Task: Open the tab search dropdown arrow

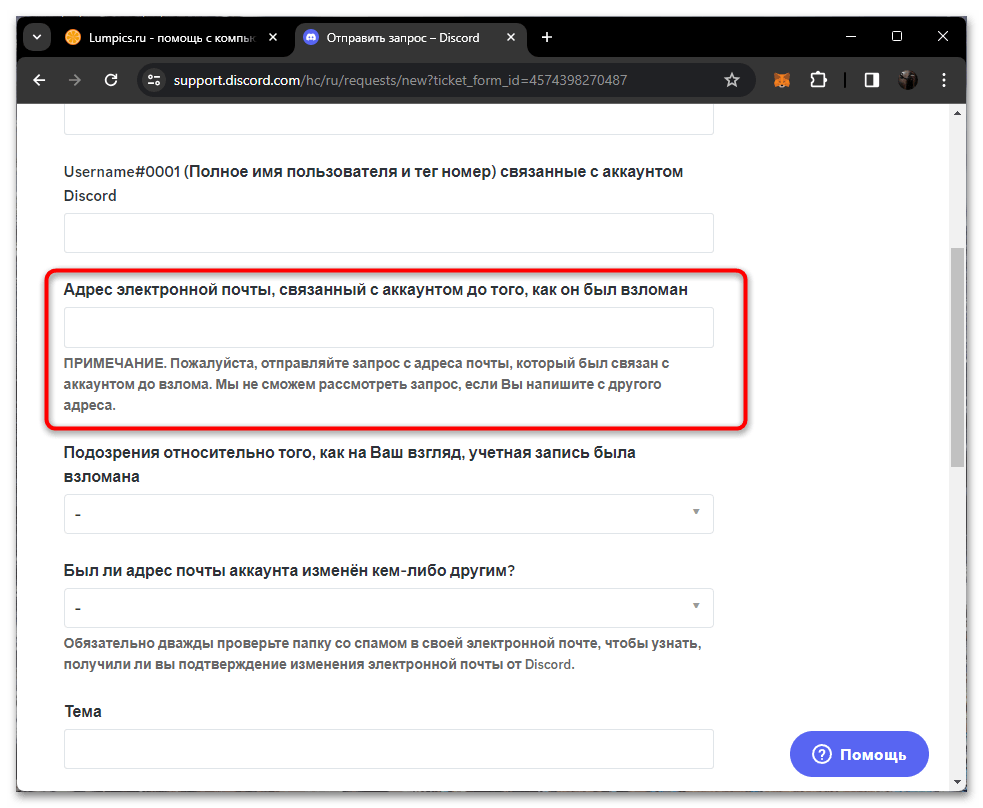Action: (37, 38)
